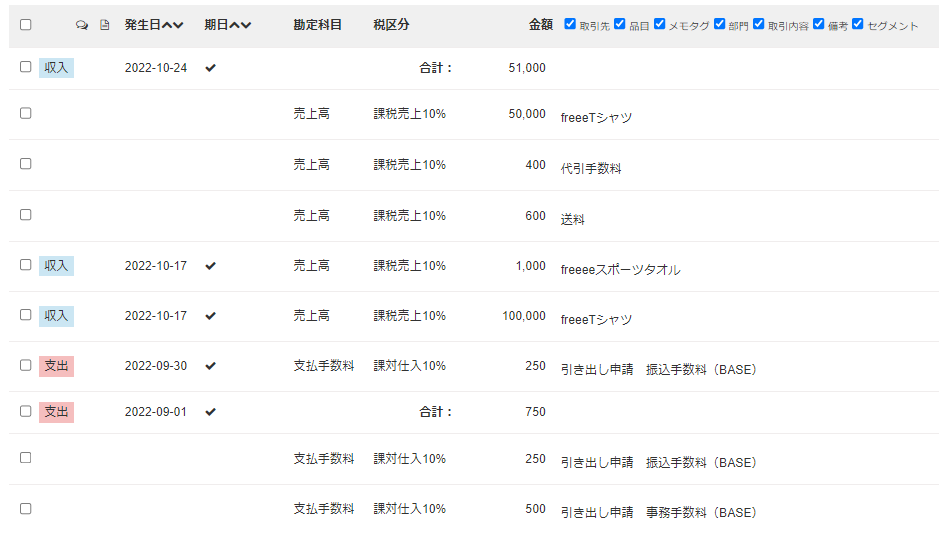
Task: Select the 2022-10-24 合計 51,000 row checkbox
Action: pos(25,67)
